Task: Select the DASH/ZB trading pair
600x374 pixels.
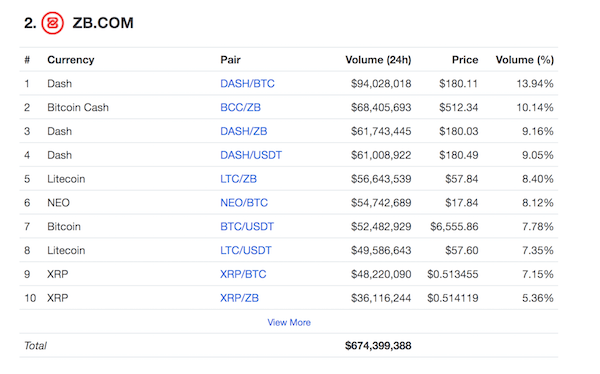Action: 243,131
